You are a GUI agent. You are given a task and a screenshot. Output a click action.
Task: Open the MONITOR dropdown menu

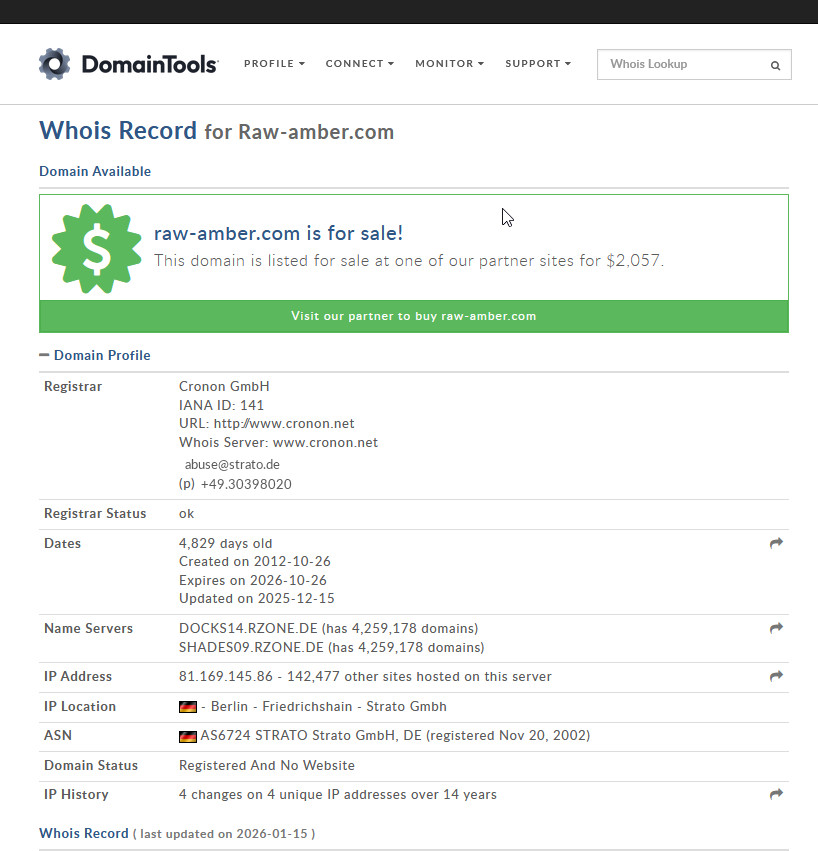click(449, 63)
